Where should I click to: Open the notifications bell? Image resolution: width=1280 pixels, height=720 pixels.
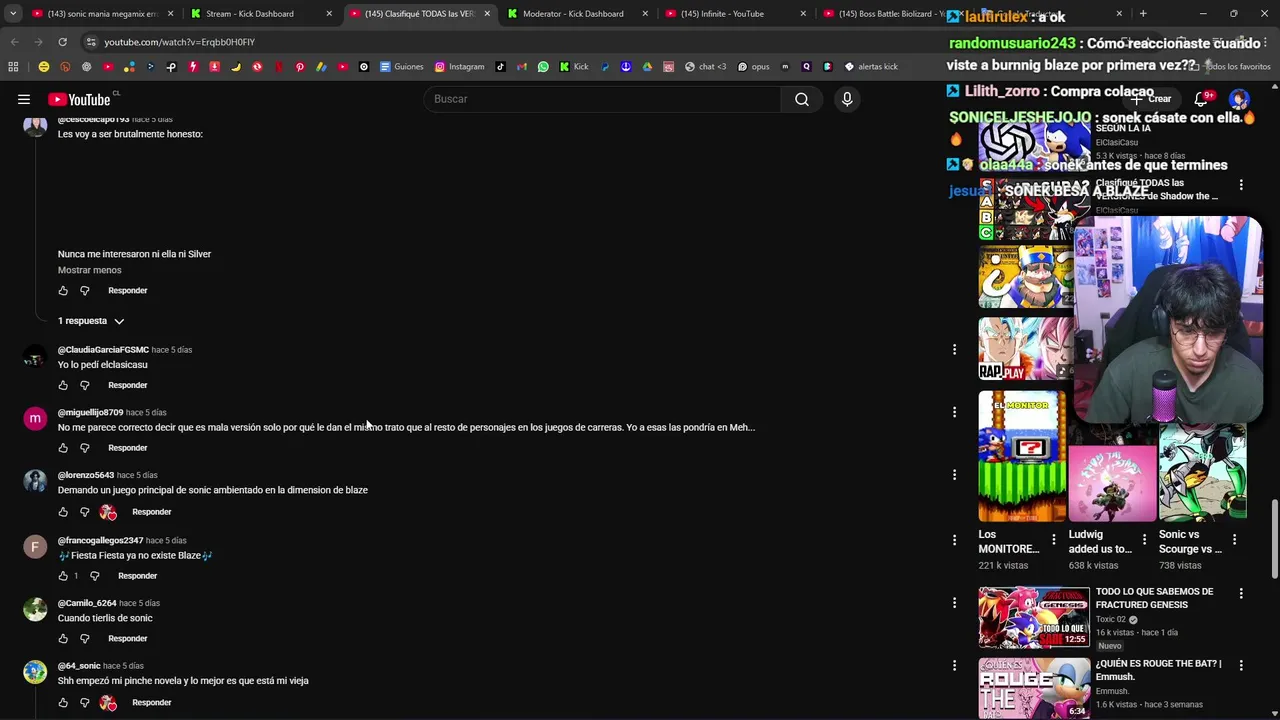tap(1202, 99)
